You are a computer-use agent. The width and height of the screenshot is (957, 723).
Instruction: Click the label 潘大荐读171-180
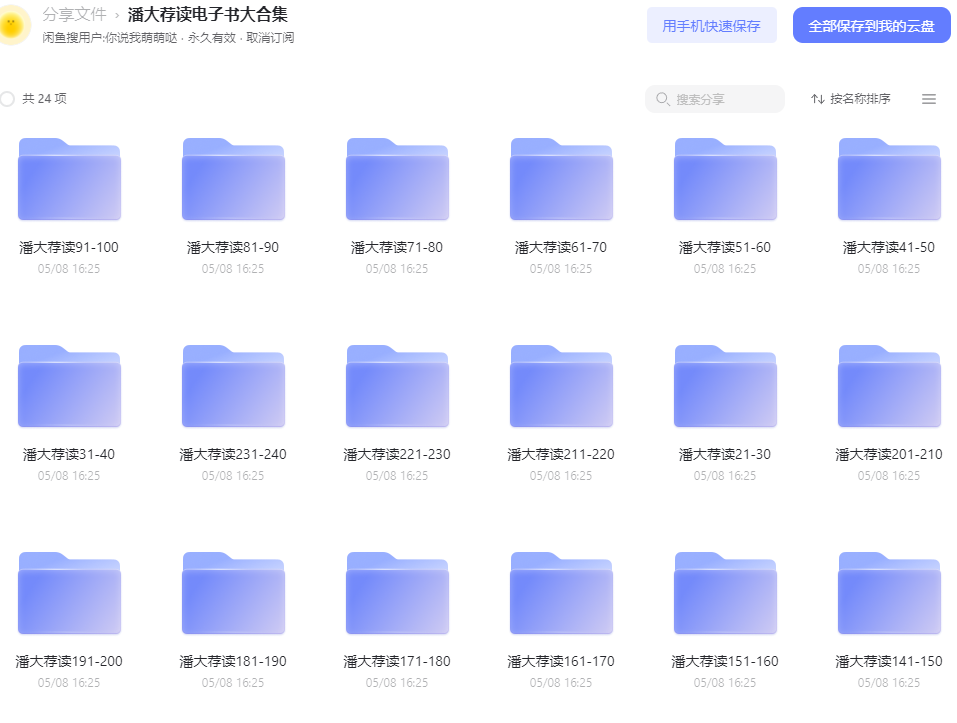tap(397, 661)
